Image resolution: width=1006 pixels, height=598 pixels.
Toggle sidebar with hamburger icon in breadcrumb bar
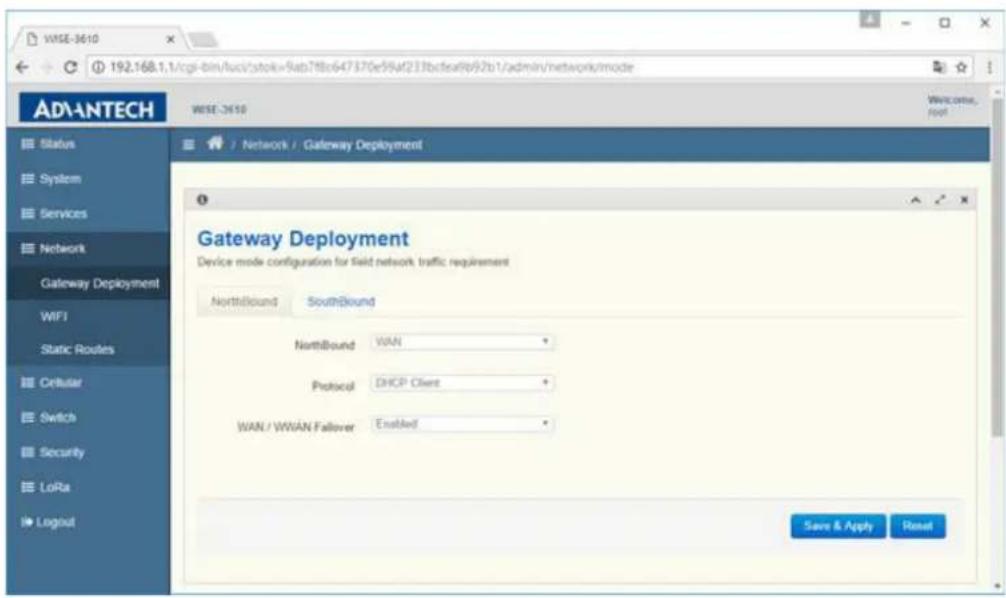coord(188,145)
